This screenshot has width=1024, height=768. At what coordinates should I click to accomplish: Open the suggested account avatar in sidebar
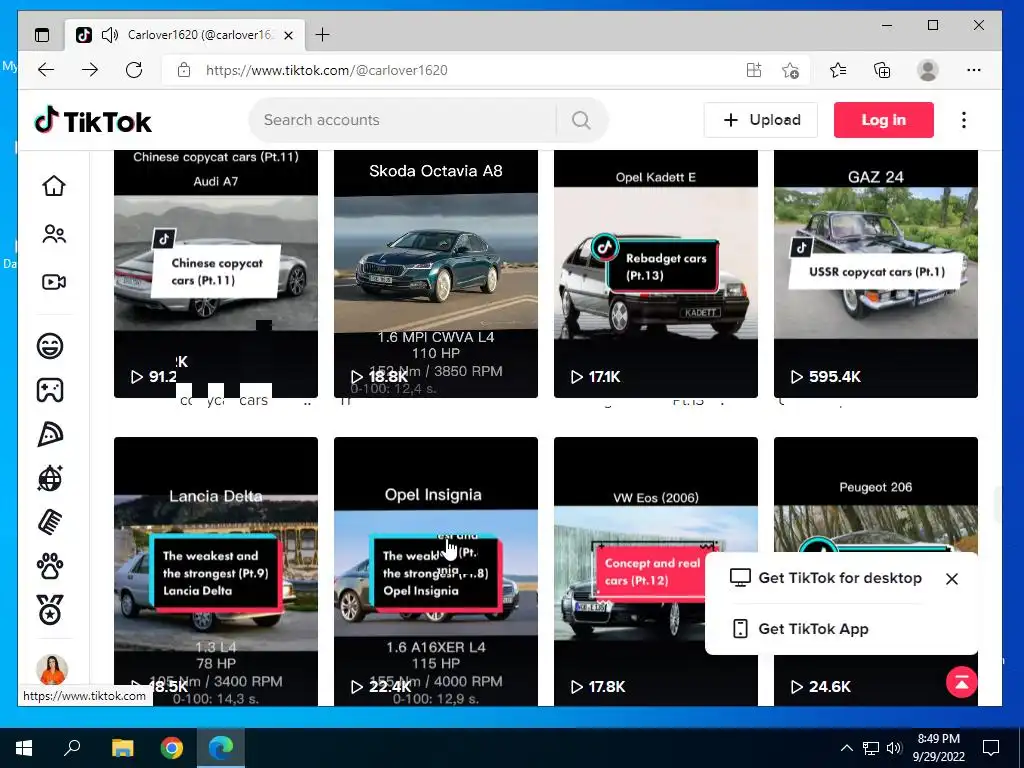52,670
